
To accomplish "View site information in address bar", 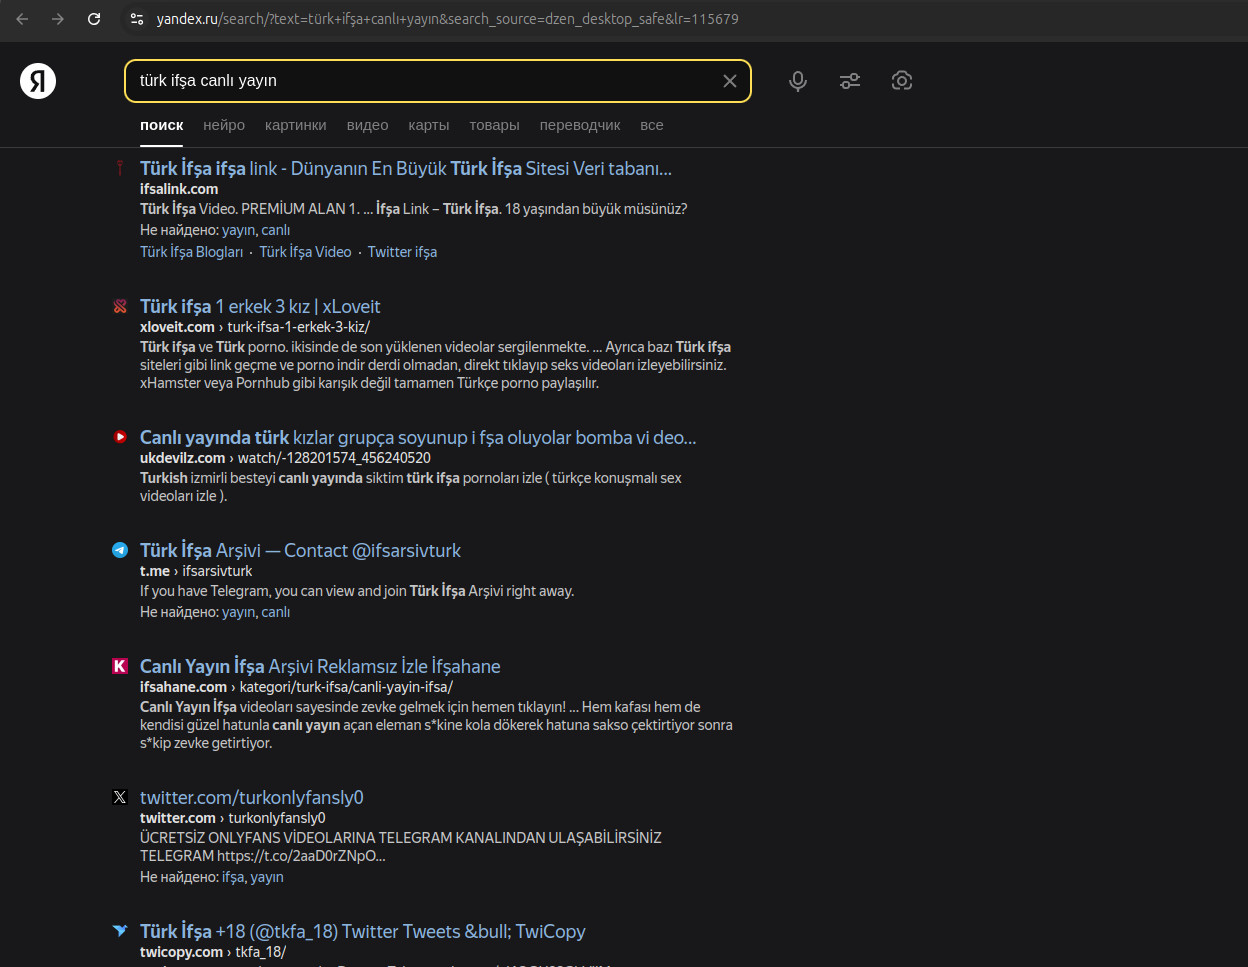I will pyautogui.click(x=138, y=19).
